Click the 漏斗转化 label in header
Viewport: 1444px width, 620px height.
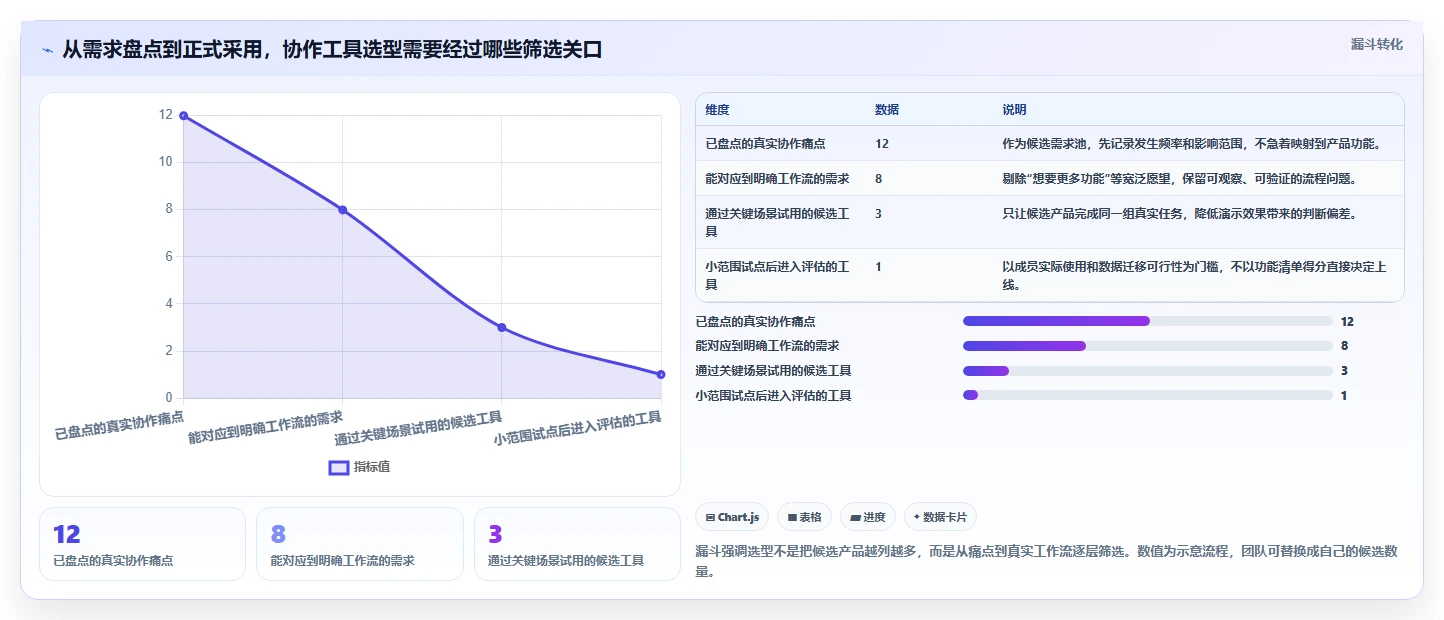(1376, 44)
